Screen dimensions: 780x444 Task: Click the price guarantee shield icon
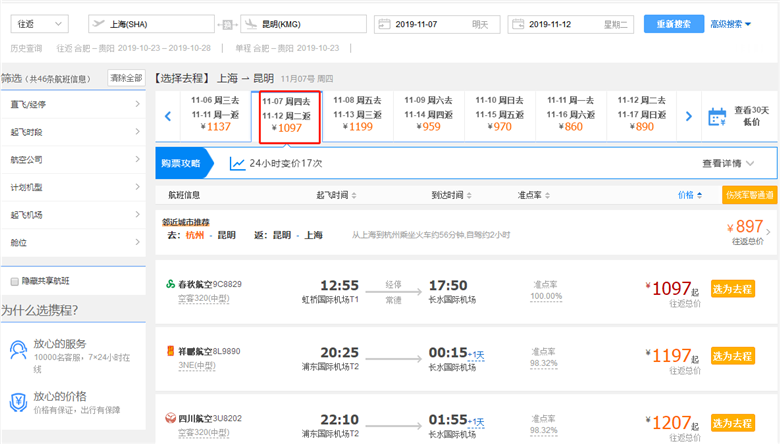tap(18, 402)
